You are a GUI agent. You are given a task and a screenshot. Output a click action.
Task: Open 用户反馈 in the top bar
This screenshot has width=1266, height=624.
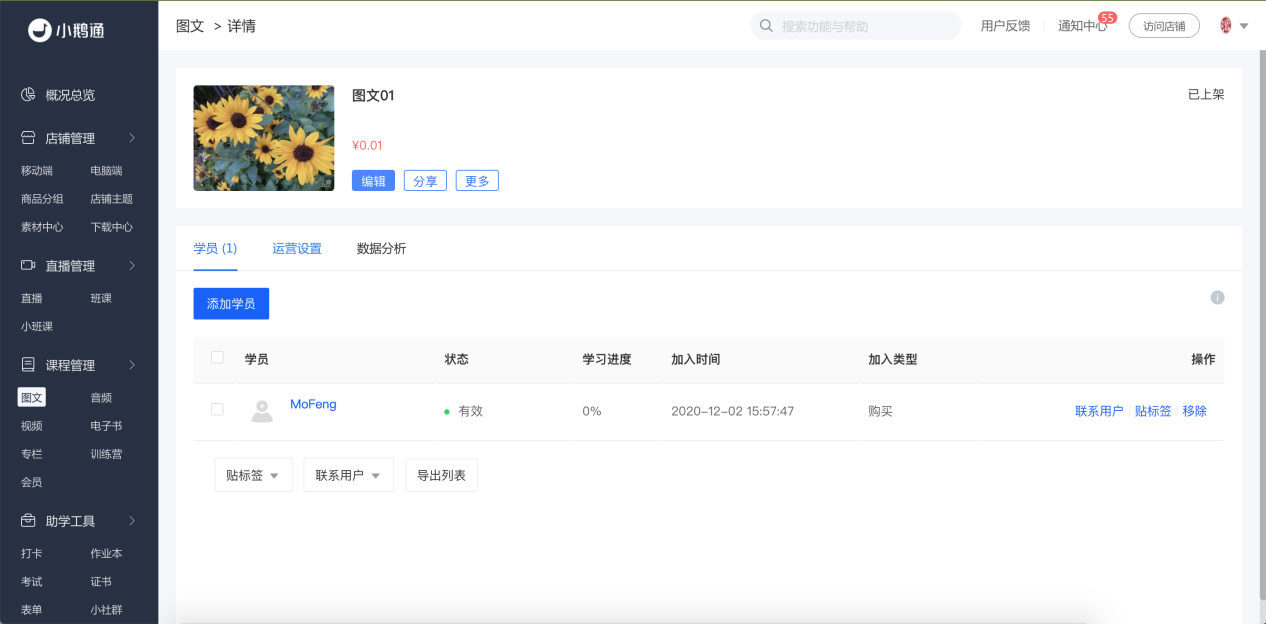[1005, 26]
